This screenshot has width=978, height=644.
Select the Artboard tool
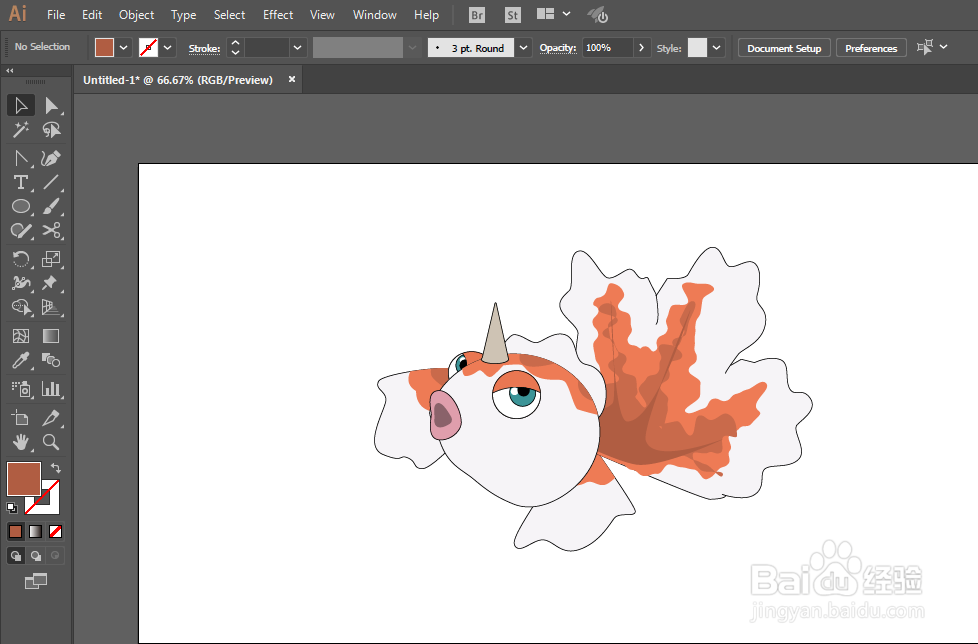pyautogui.click(x=21, y=418)
